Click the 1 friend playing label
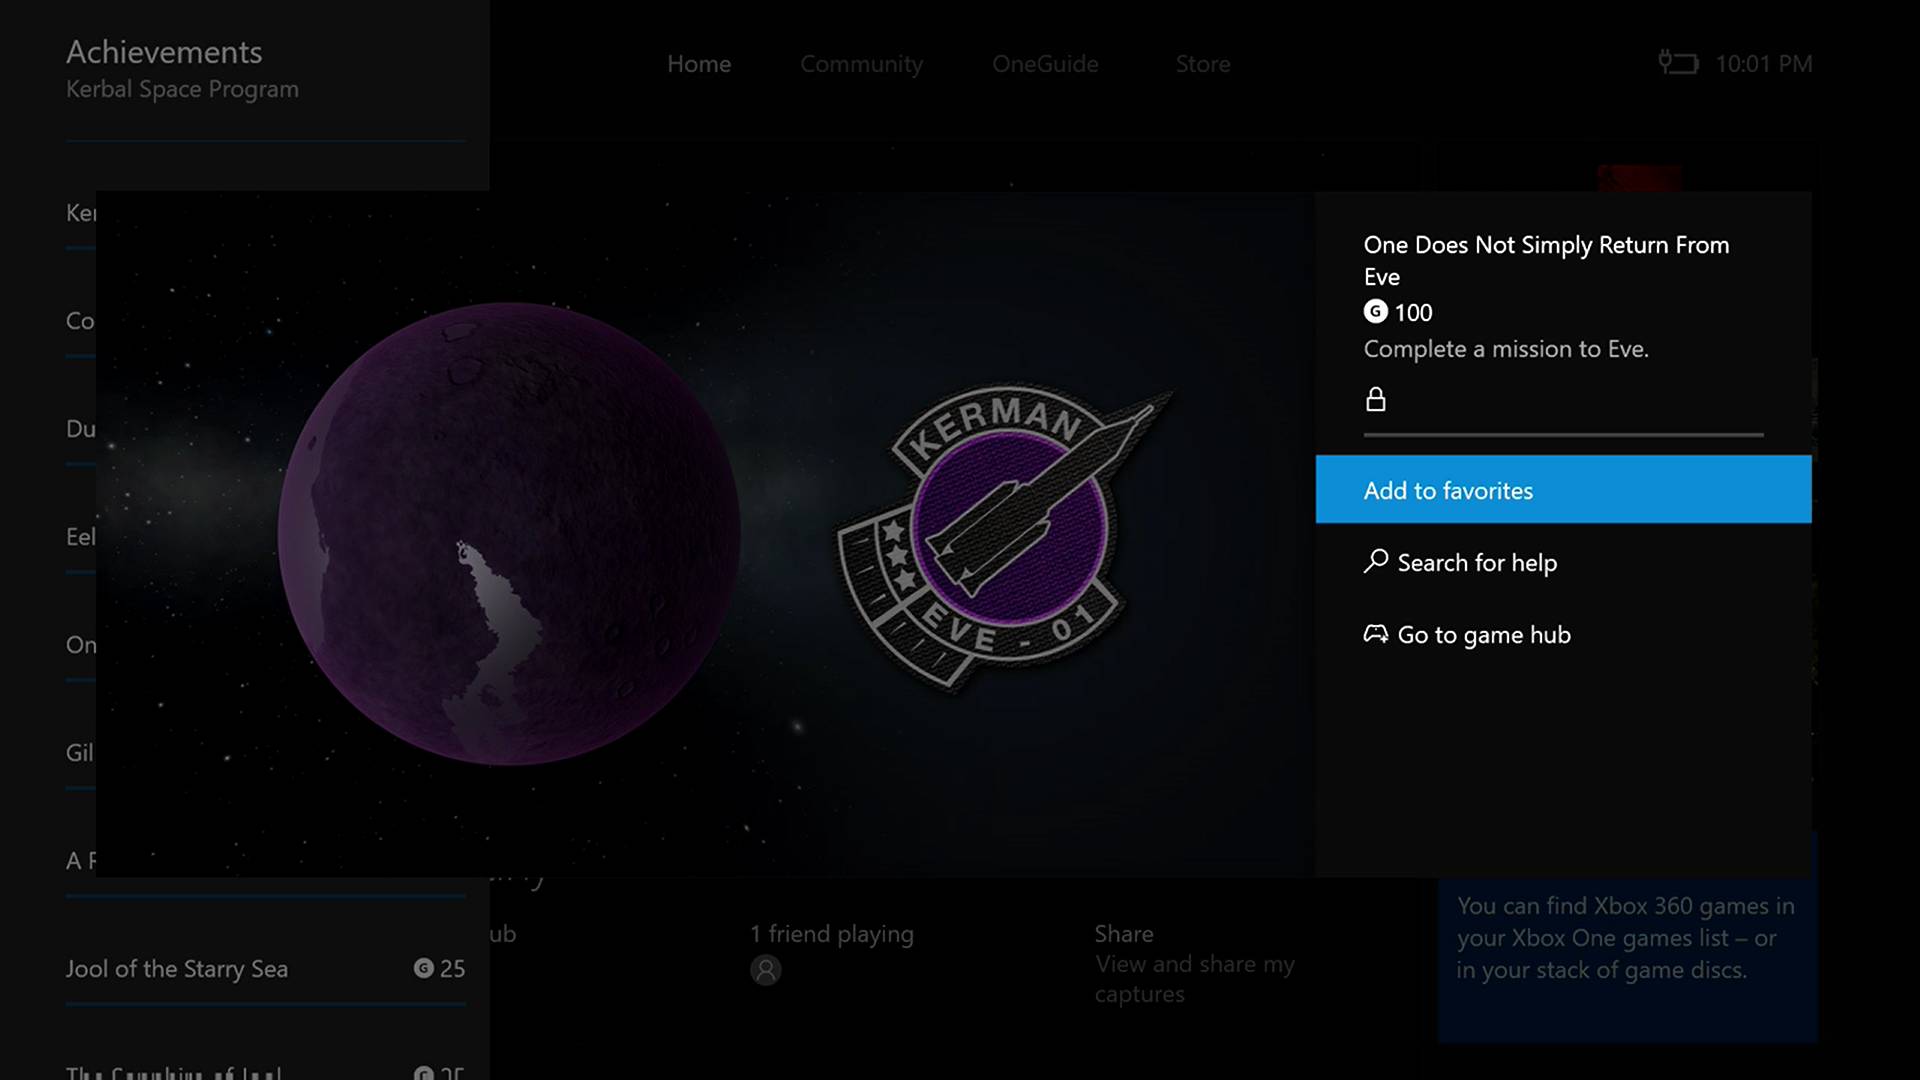This screenshot has height=1080, width=1920. point(832,934)
